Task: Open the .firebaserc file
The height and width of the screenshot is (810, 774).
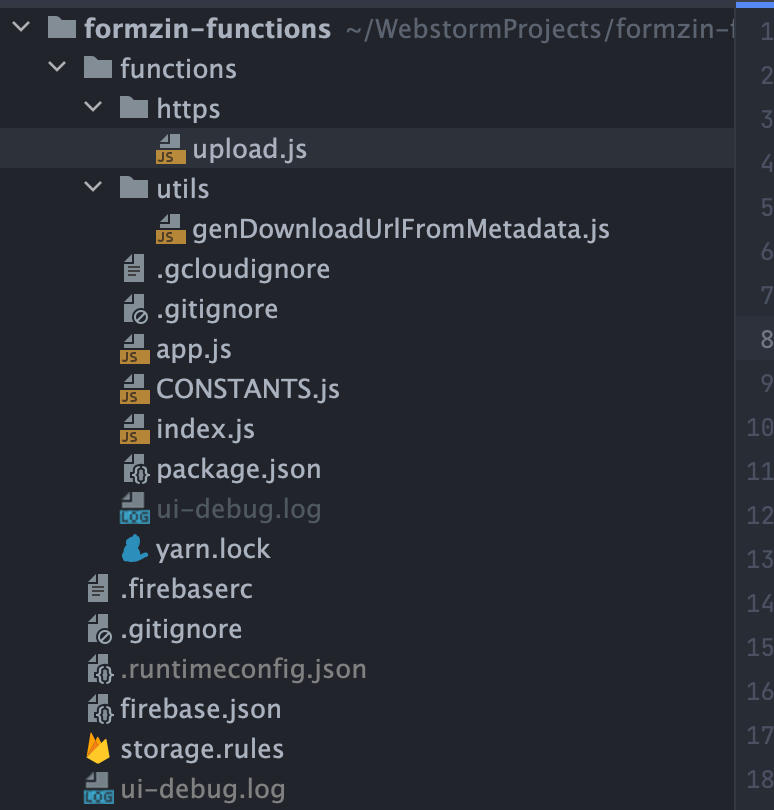Action: 186,589
